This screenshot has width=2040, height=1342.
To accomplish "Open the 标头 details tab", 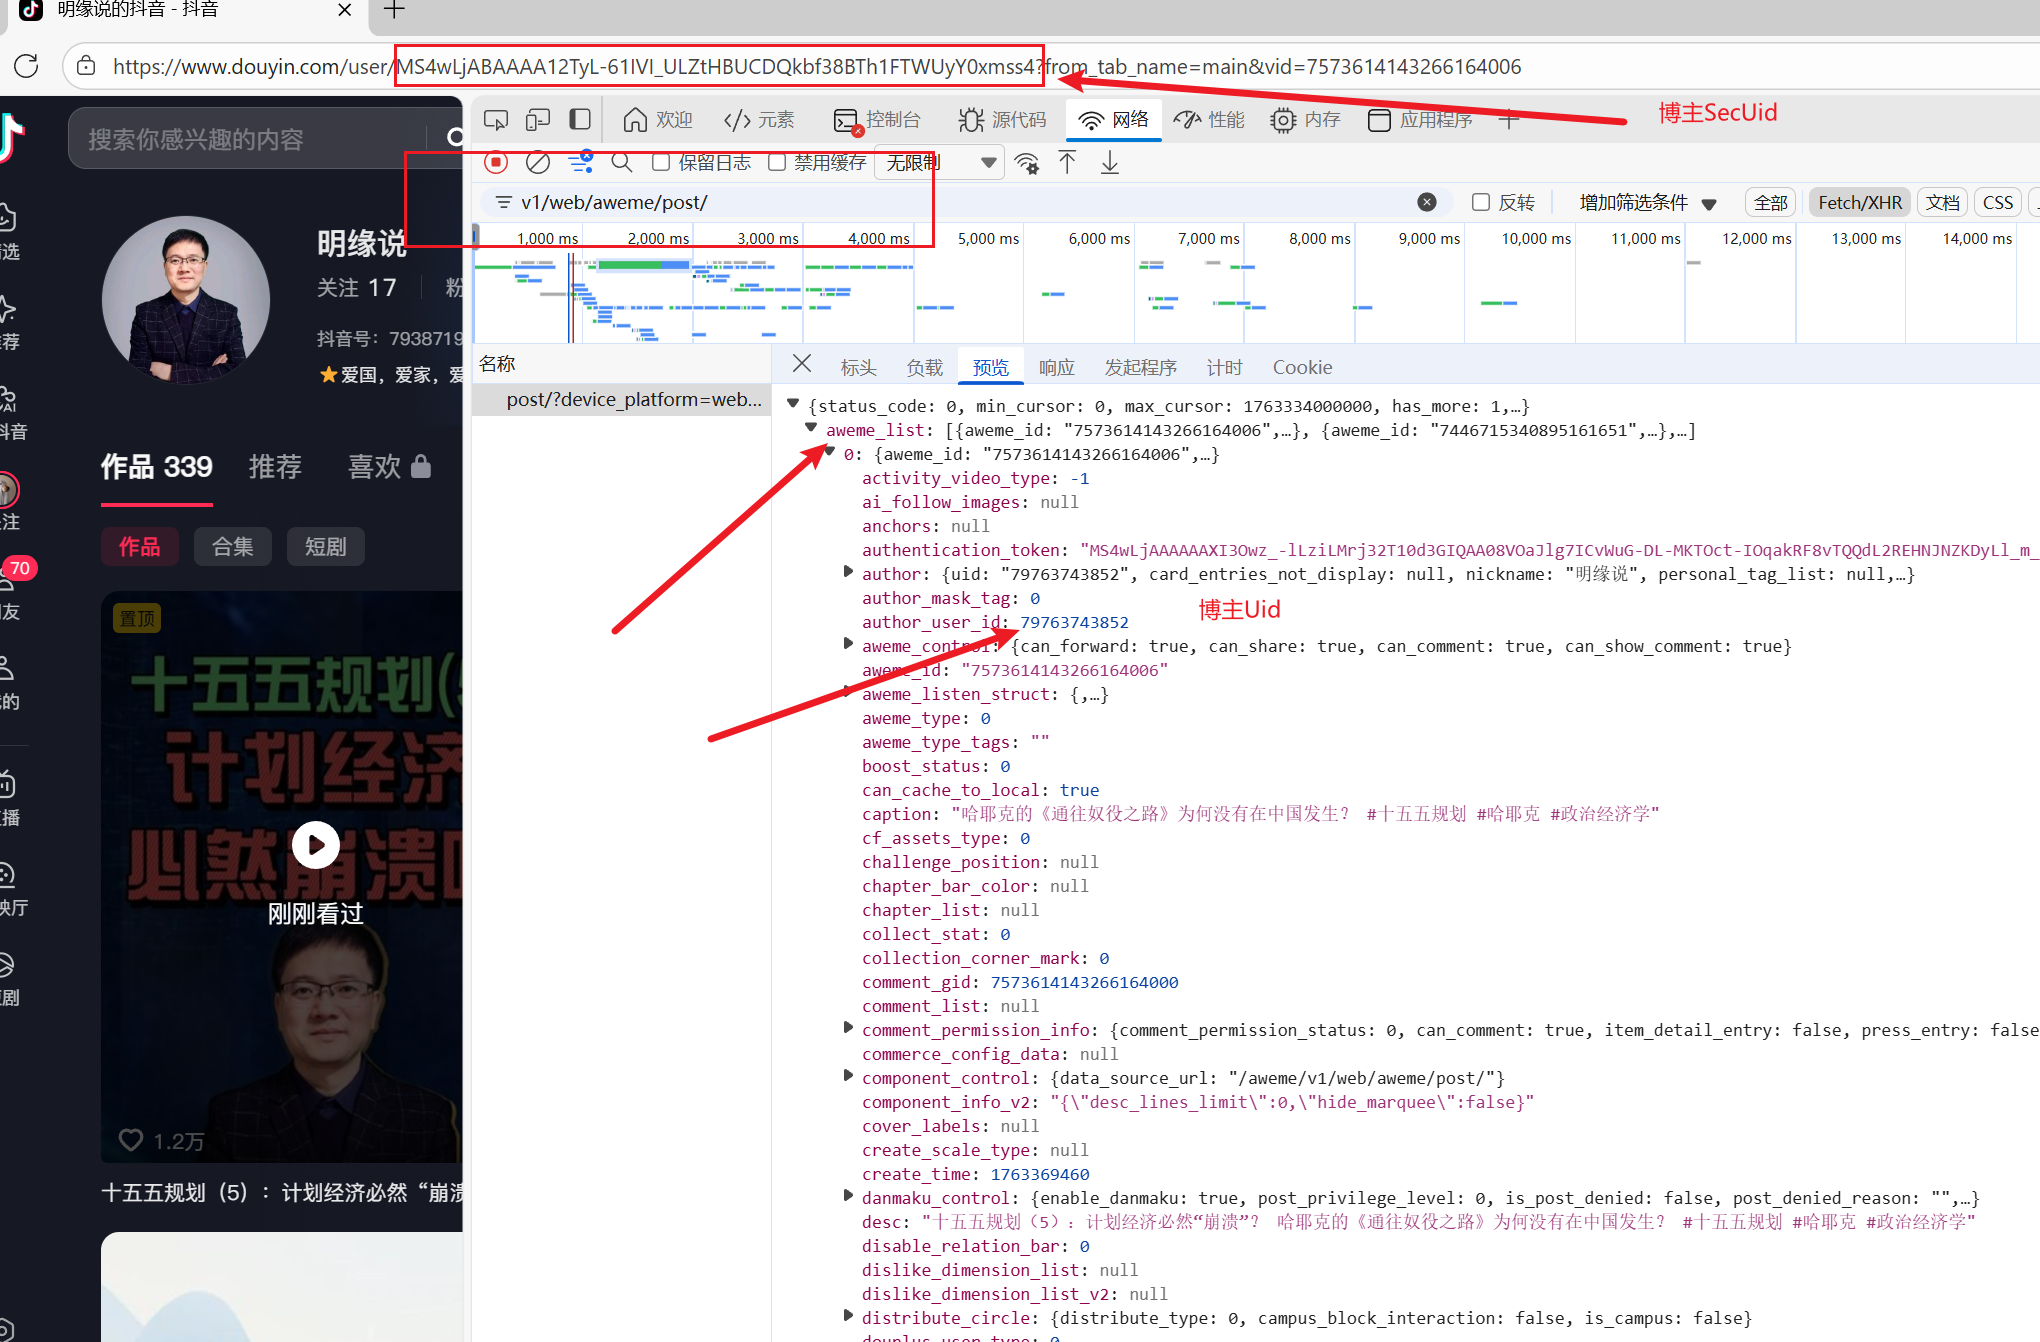I will [x=858, y=367].
